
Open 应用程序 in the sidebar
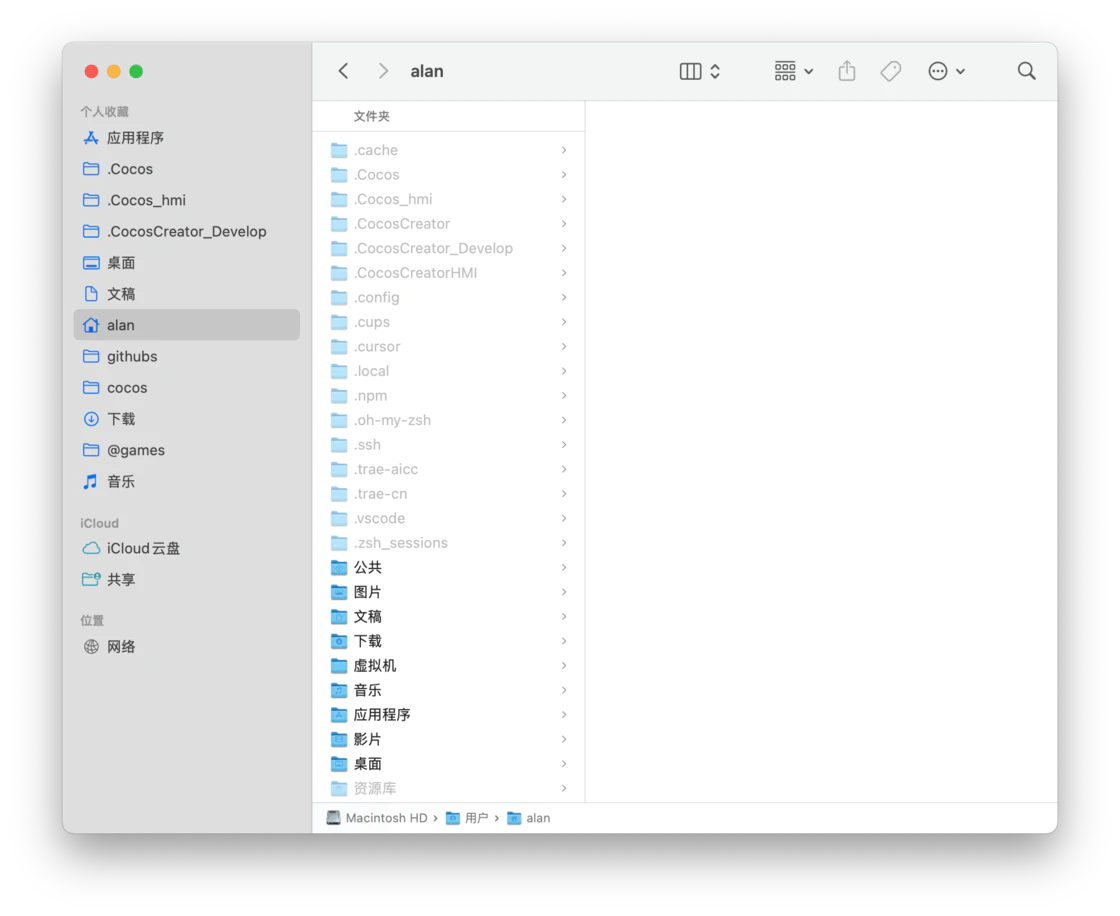pos(135,138)
